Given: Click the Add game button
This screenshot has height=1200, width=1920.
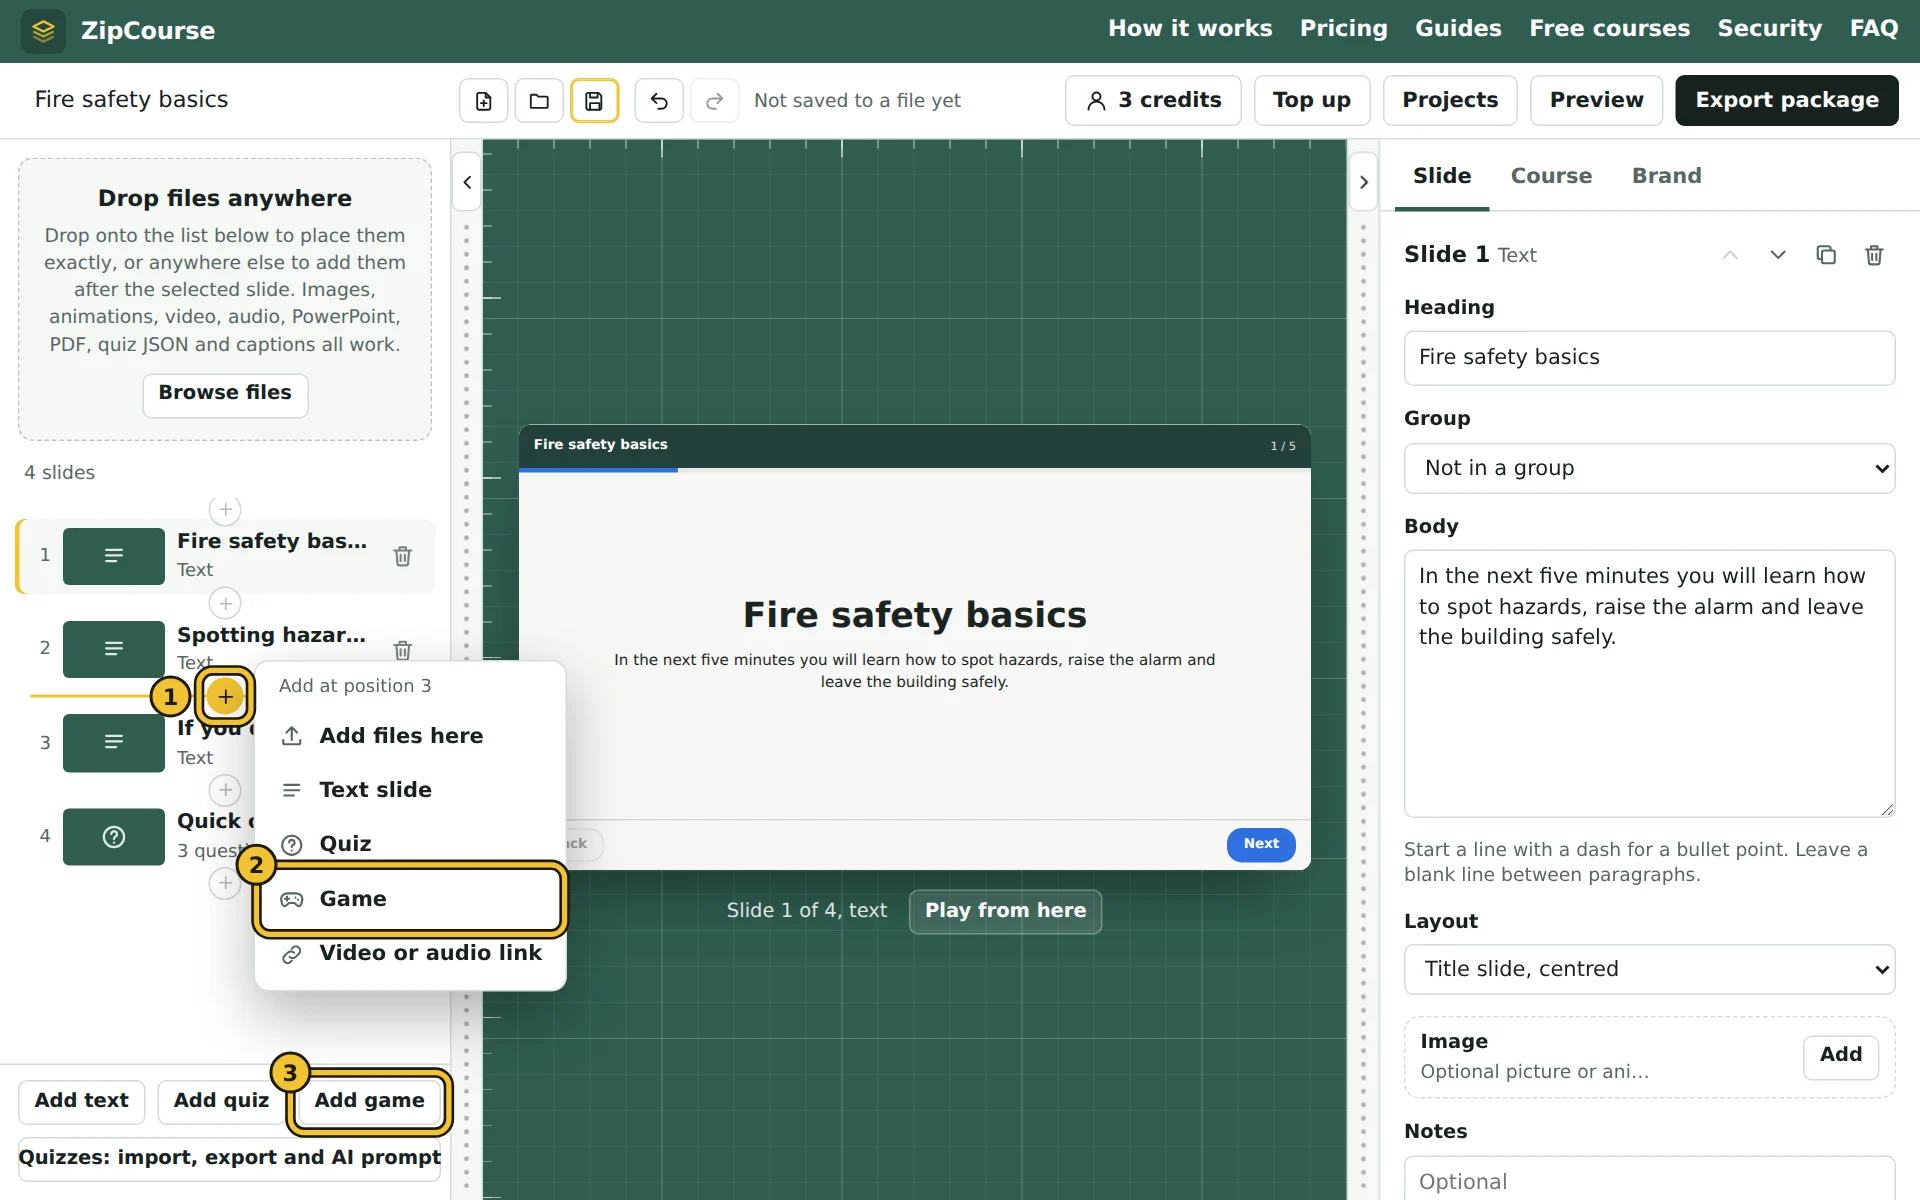Looking at the screenshot, I should pos(369,1101).
